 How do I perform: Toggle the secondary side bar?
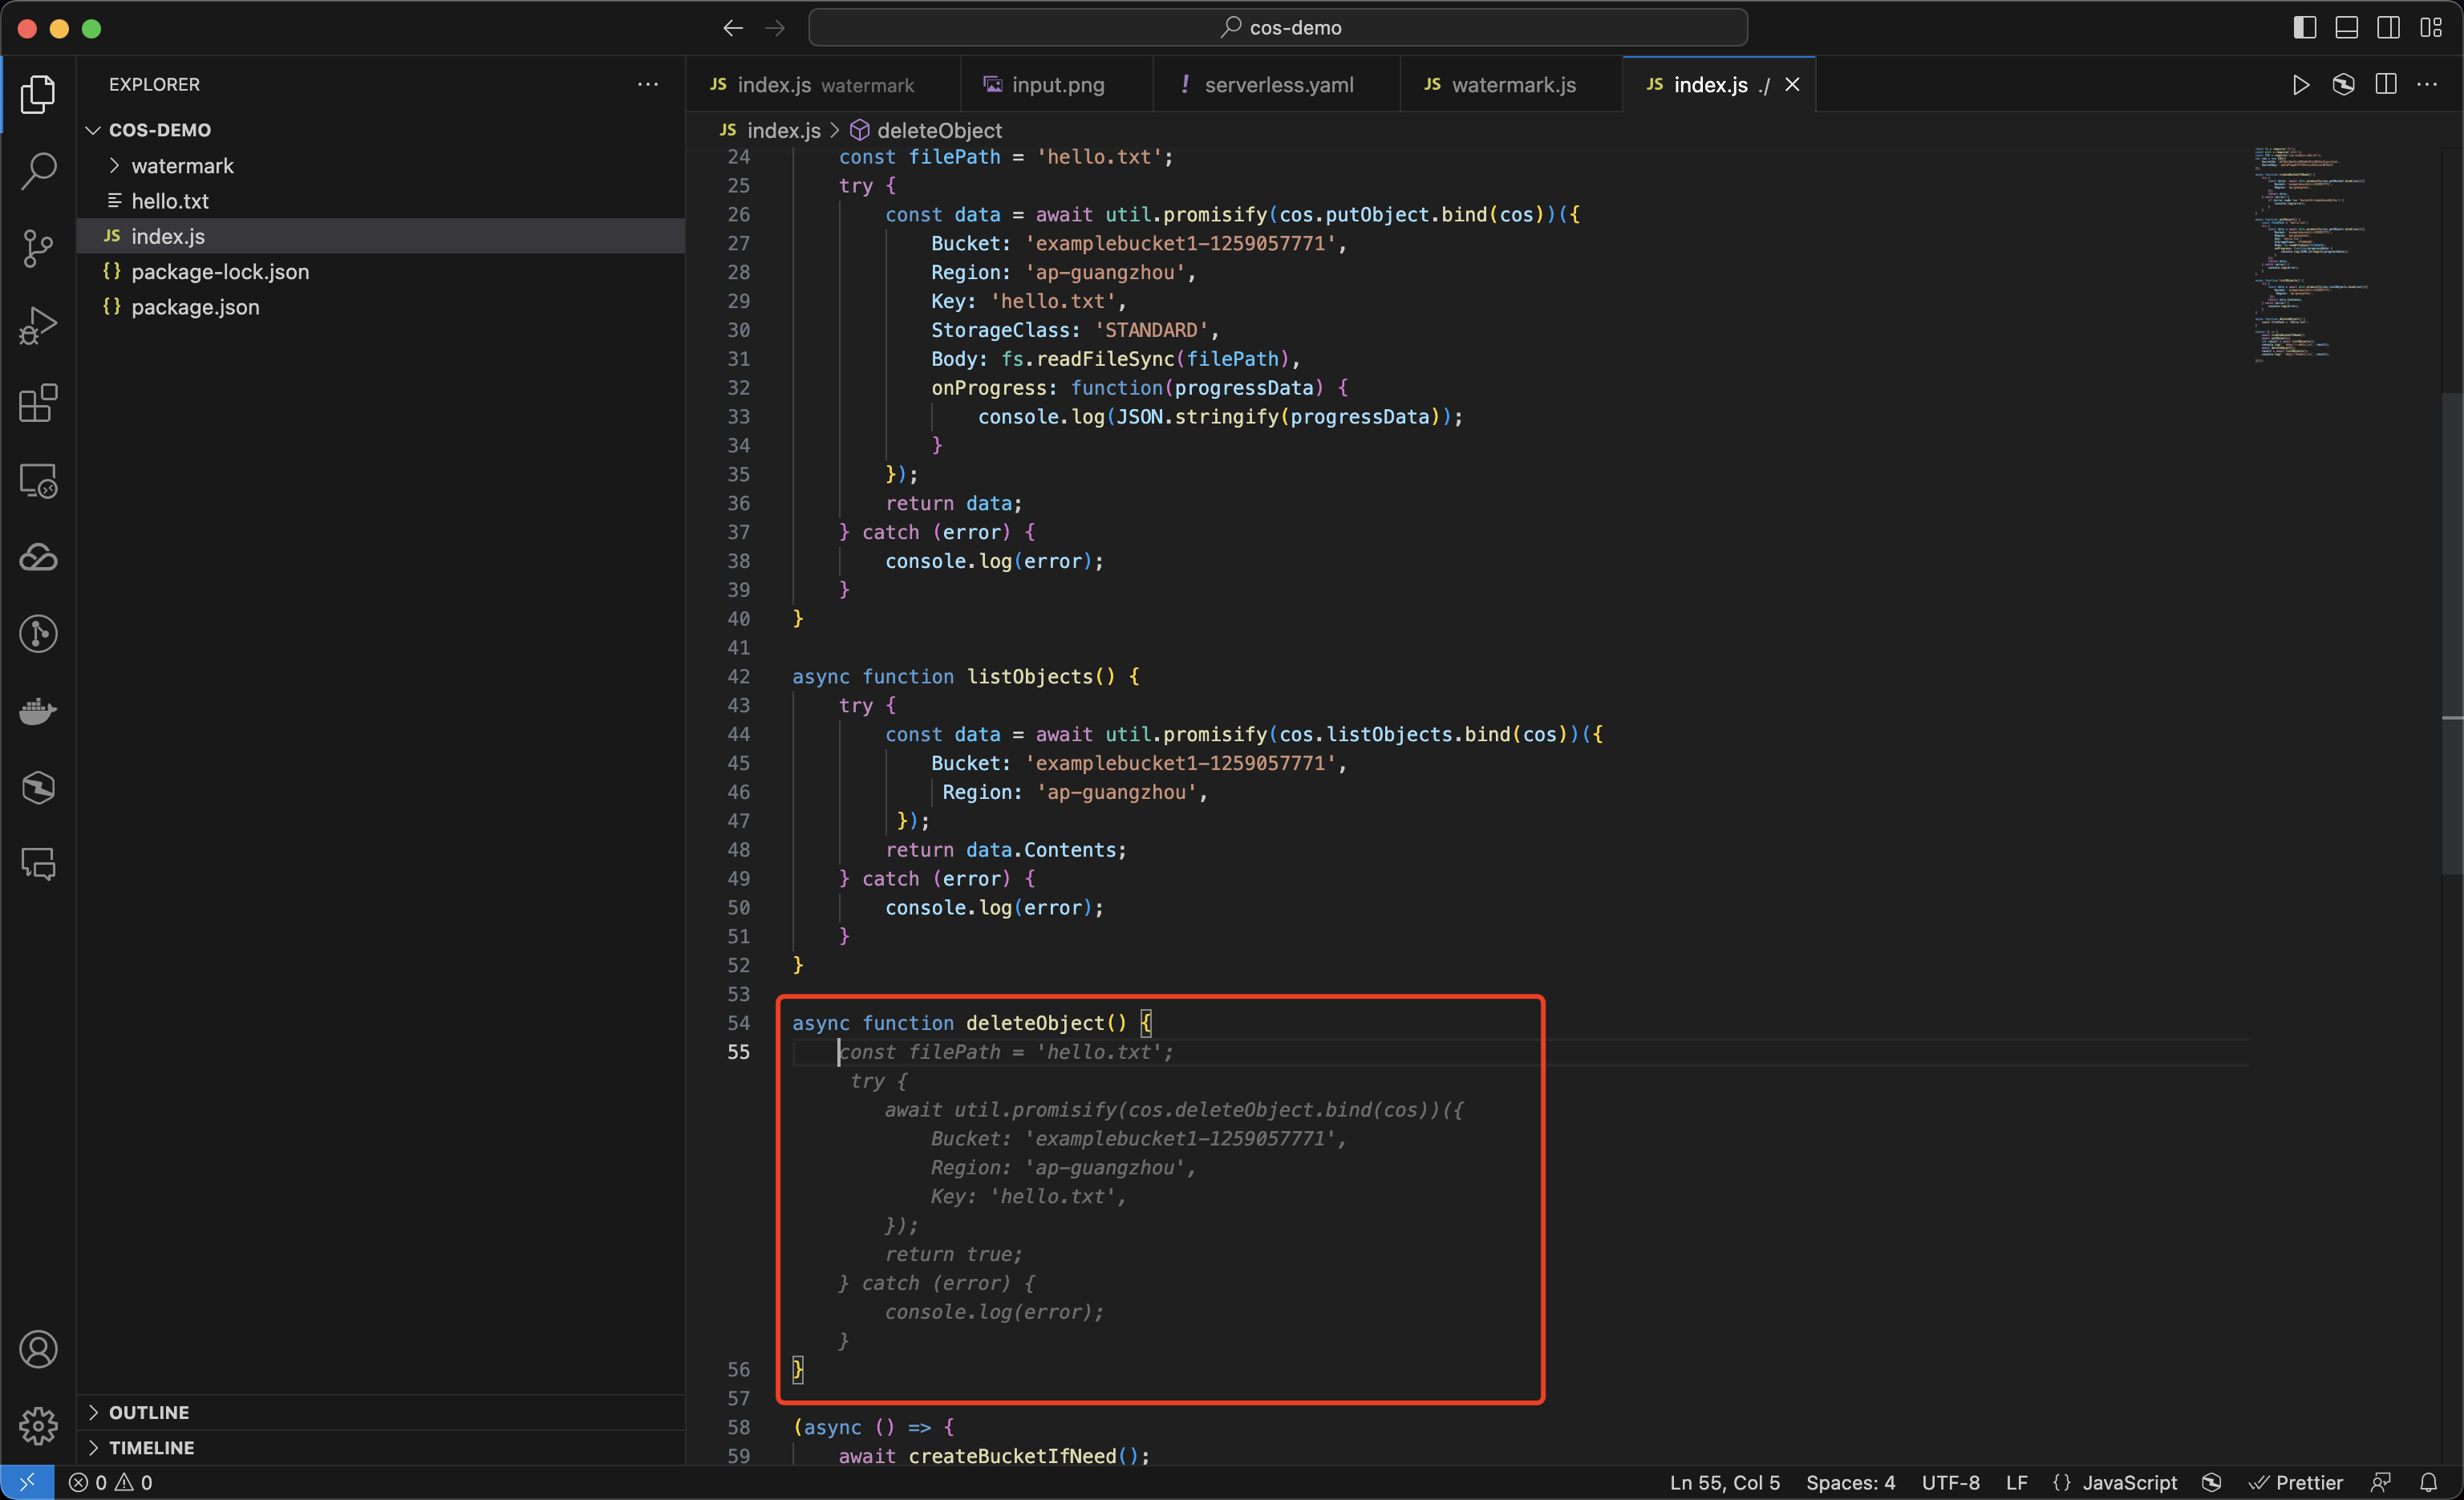pyautogui.click(x=2388, y=28)
